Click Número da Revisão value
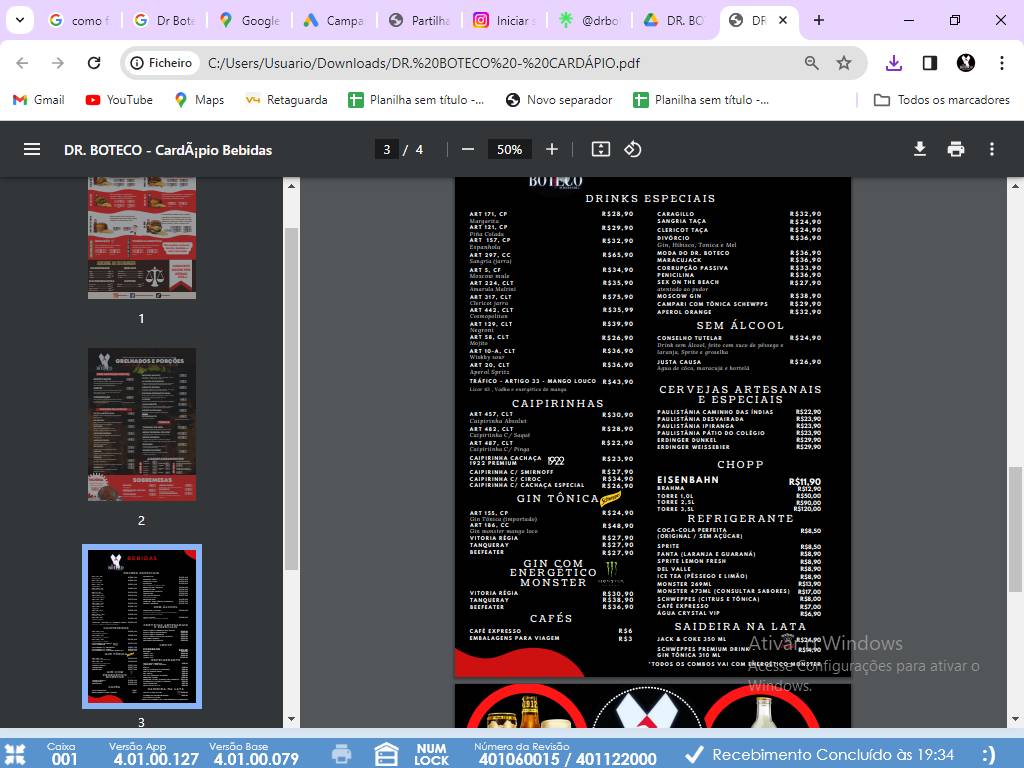Image resolution: width=1024 pixels, height=768 pixels. [567, 759]
